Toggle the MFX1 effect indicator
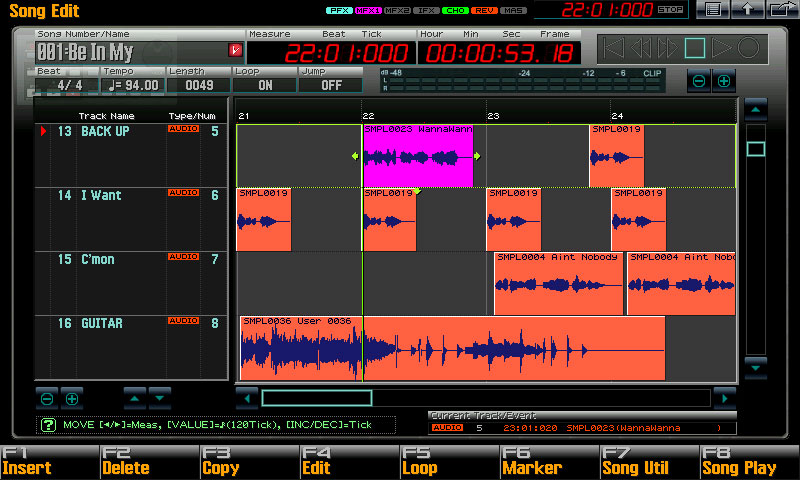 tap(368, 10)
